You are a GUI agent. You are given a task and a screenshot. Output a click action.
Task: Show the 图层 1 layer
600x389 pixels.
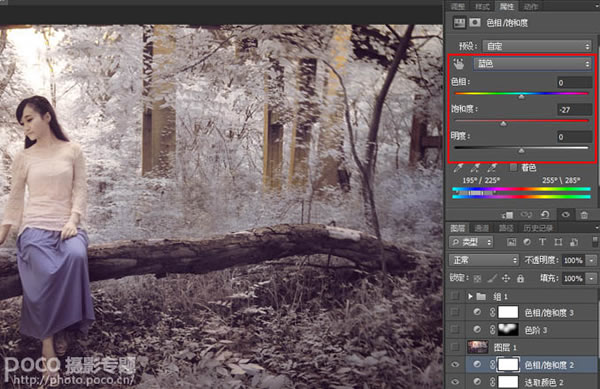tap(455, 347)
